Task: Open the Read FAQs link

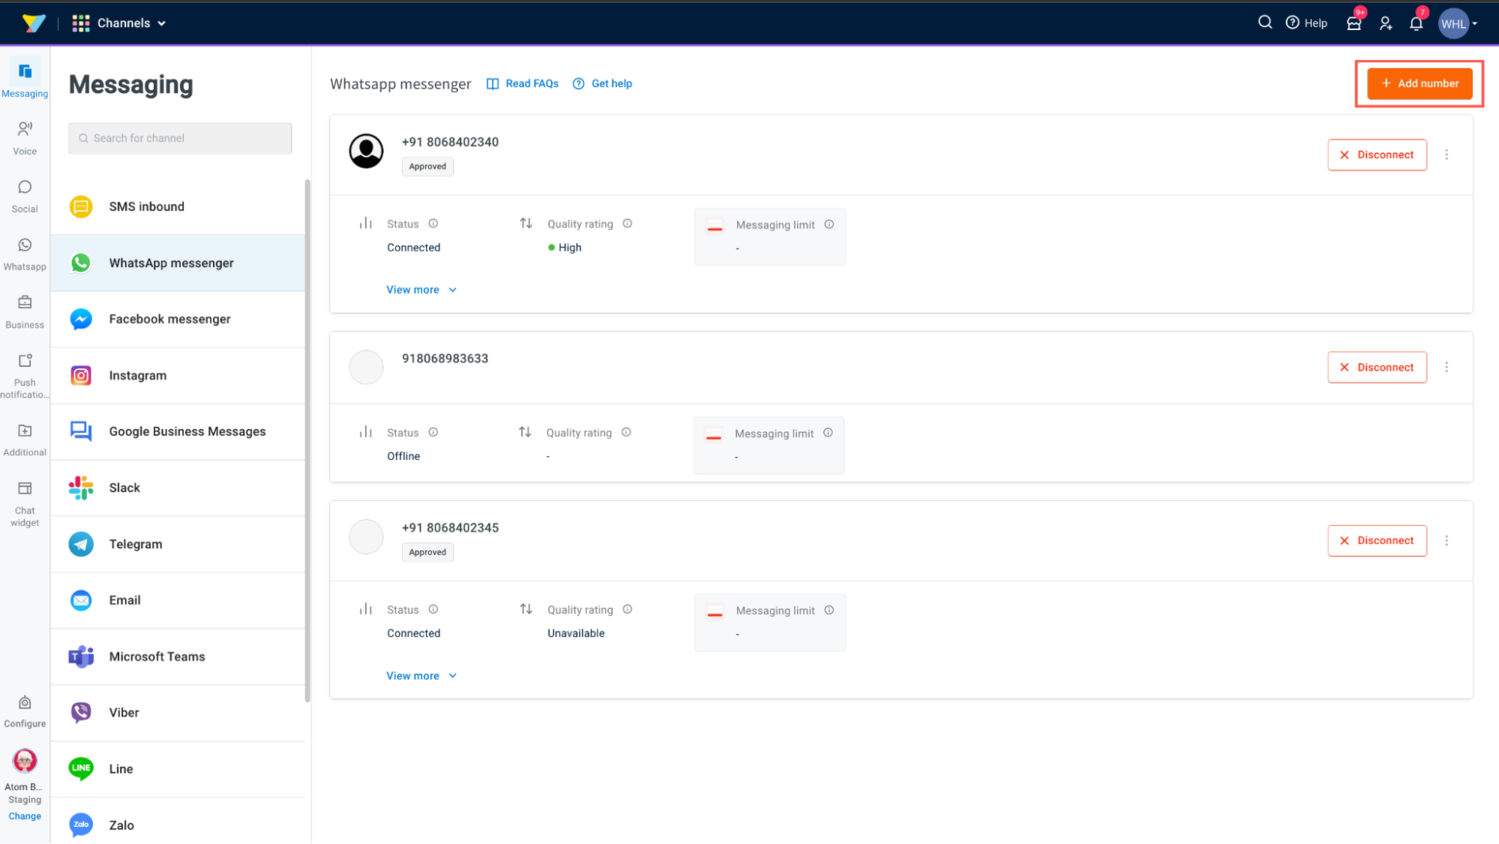Action: (522, 84)
